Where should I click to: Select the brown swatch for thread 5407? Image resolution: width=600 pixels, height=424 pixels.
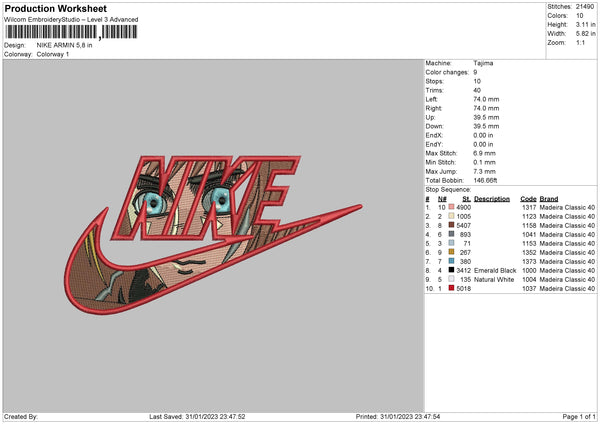click(x=451, y=225)
